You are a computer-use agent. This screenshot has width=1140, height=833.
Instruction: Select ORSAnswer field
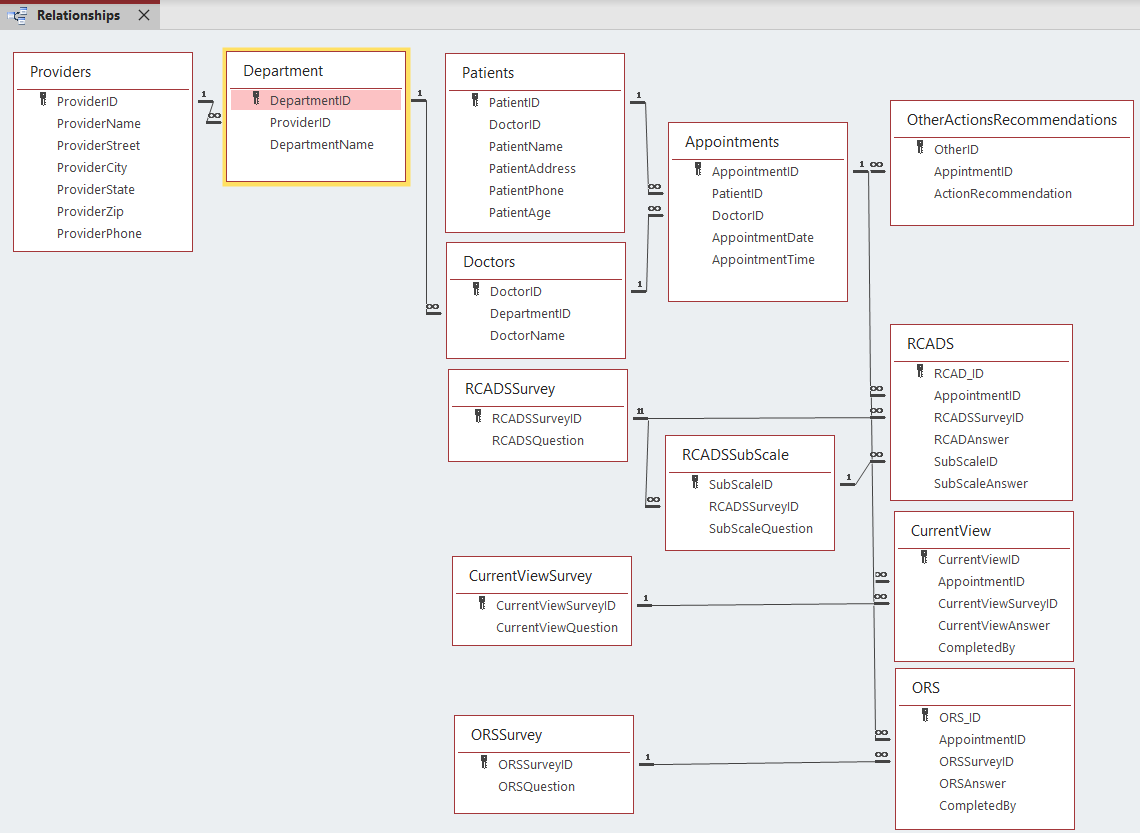[x=972, y=784]
